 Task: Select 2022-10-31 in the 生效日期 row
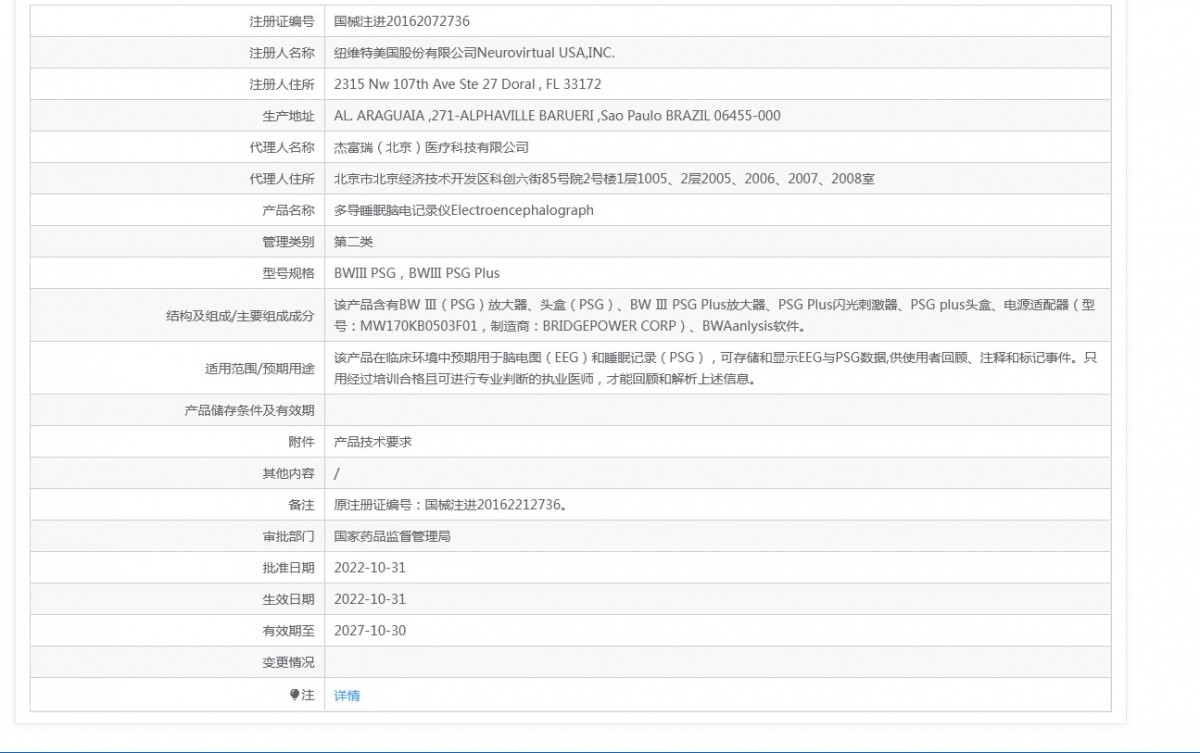point(370,599)
